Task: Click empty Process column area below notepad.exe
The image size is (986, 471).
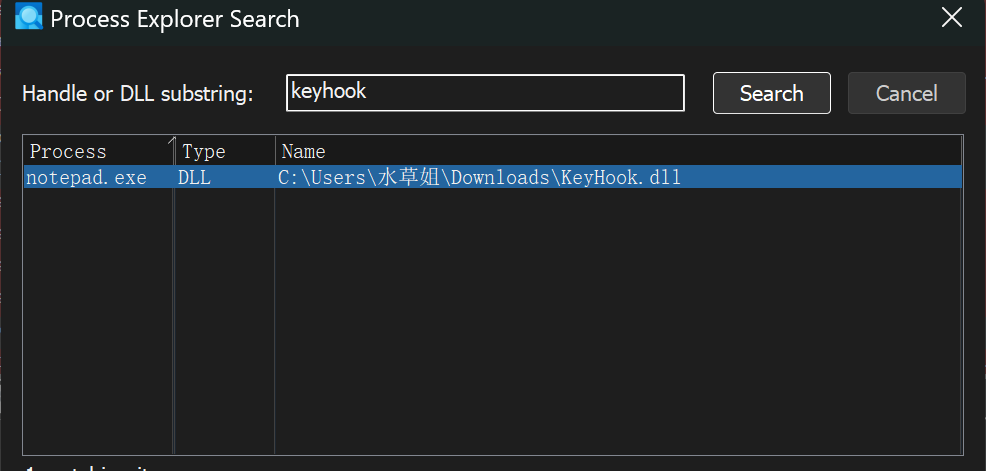Action: pos(98,321)
